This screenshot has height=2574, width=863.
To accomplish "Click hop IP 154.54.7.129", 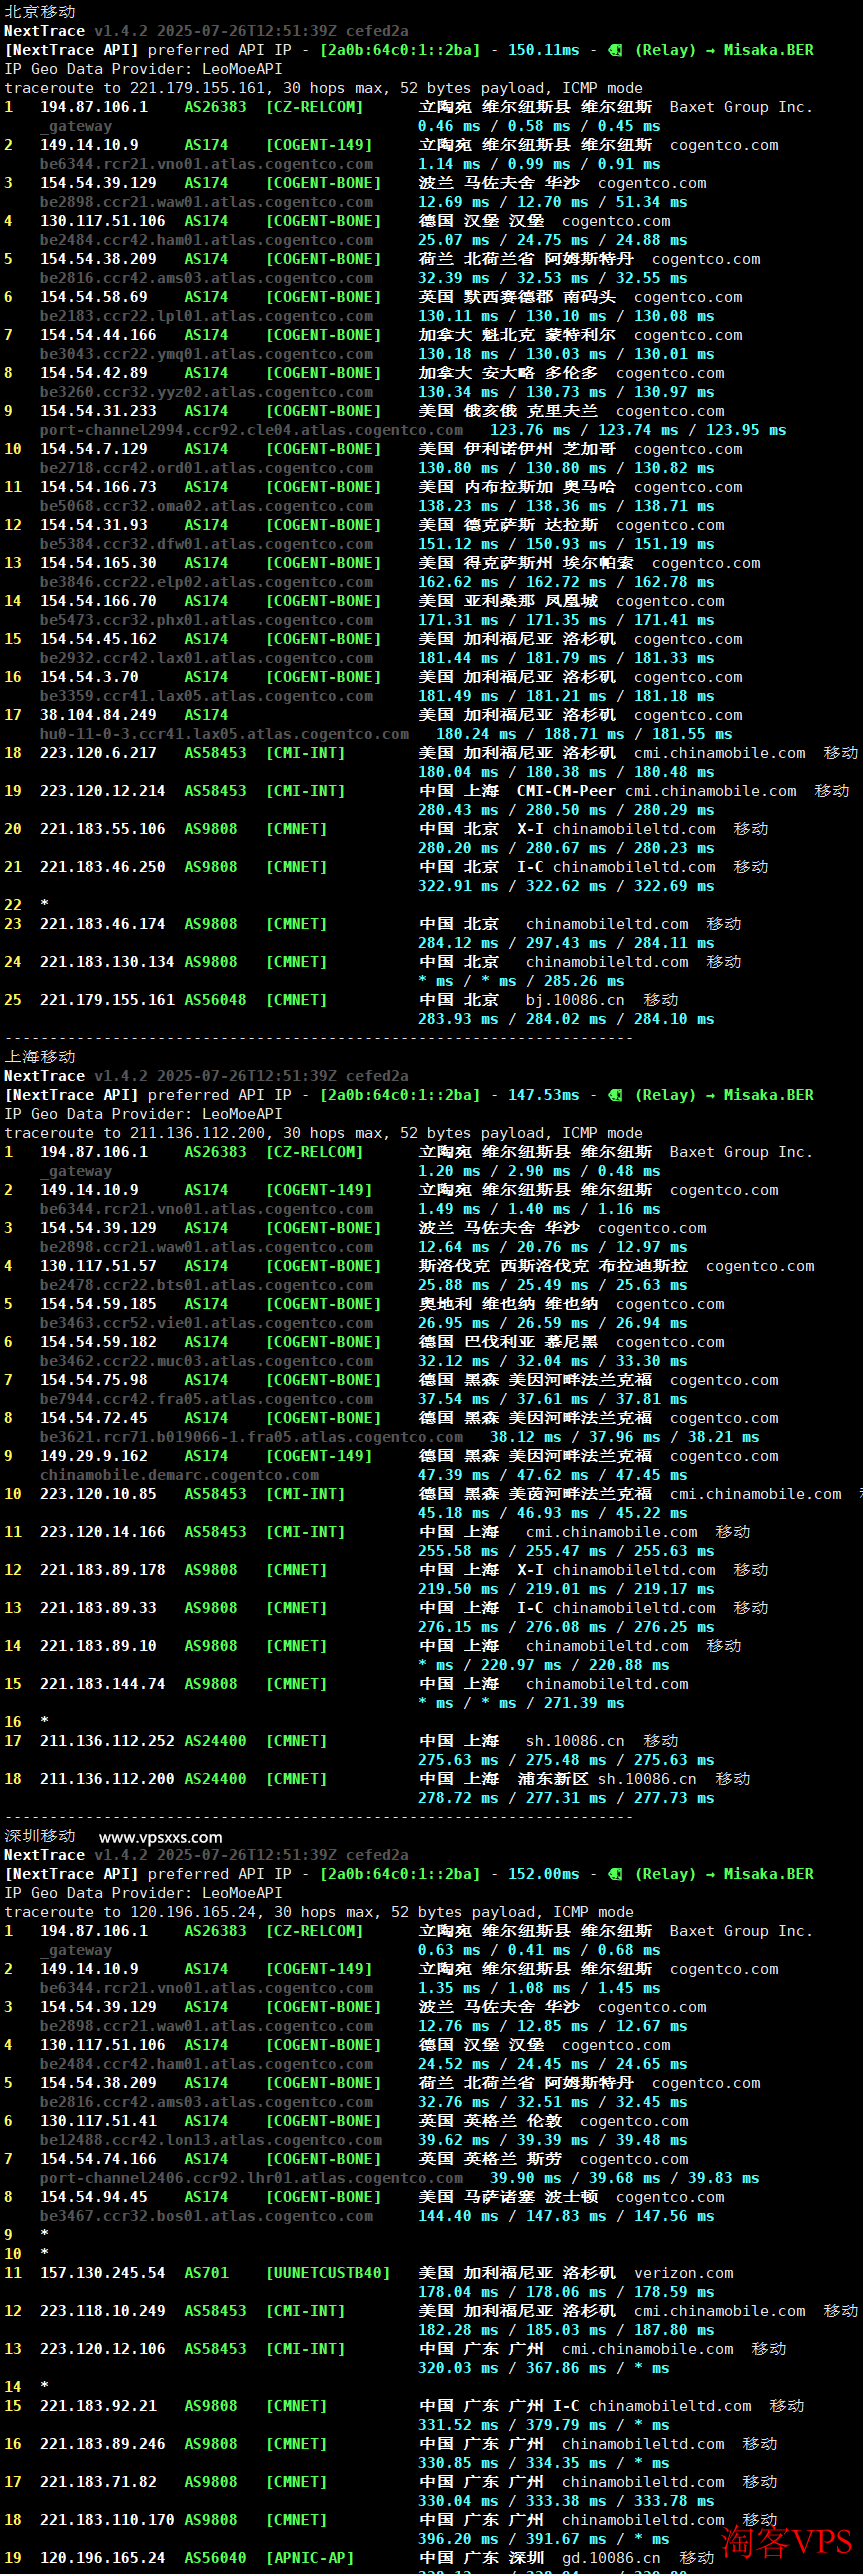I will coord(93,449).
